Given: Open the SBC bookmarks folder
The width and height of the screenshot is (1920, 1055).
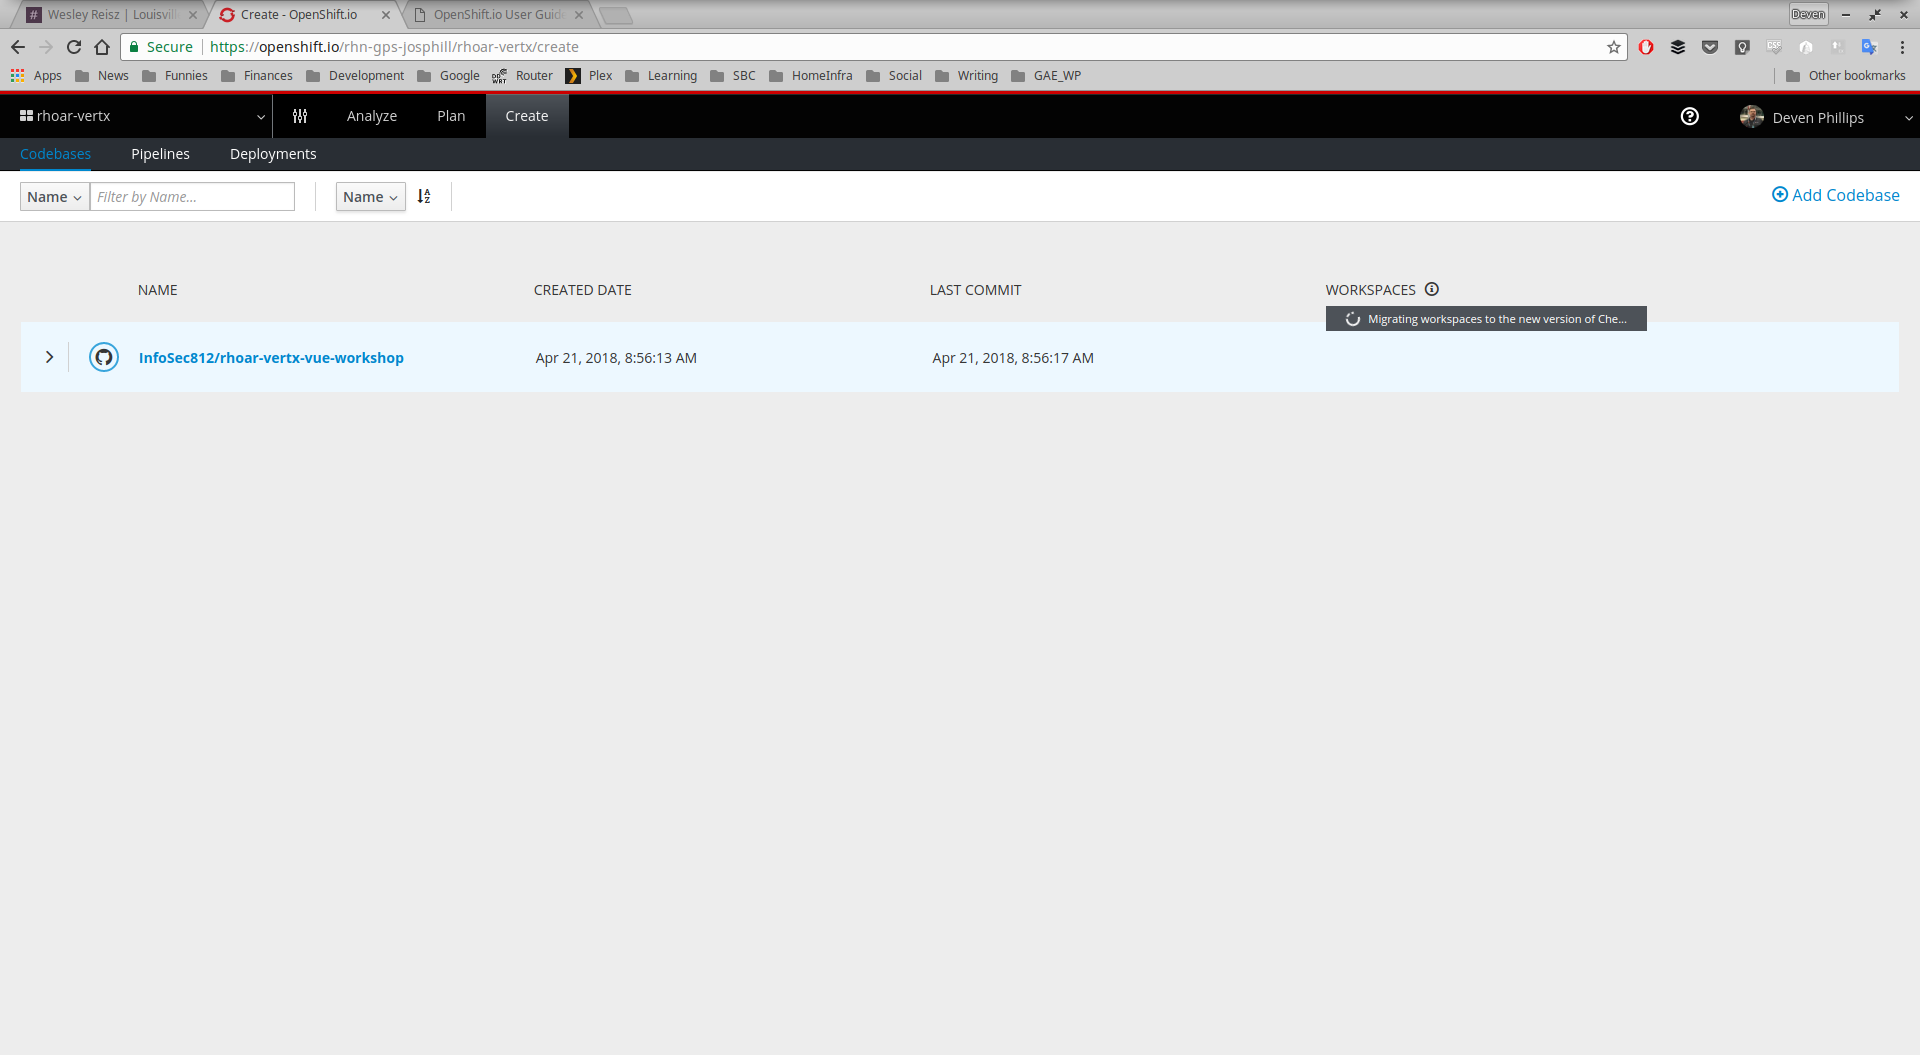Looking at the screenshot, I should point(733,76).
